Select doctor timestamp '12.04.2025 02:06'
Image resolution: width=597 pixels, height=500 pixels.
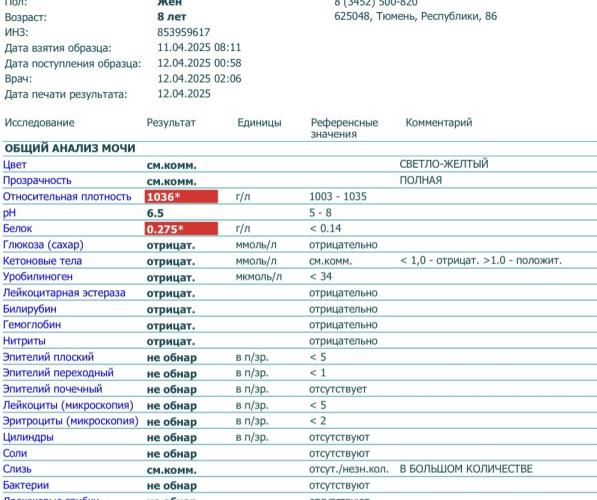tap(199, 78)
